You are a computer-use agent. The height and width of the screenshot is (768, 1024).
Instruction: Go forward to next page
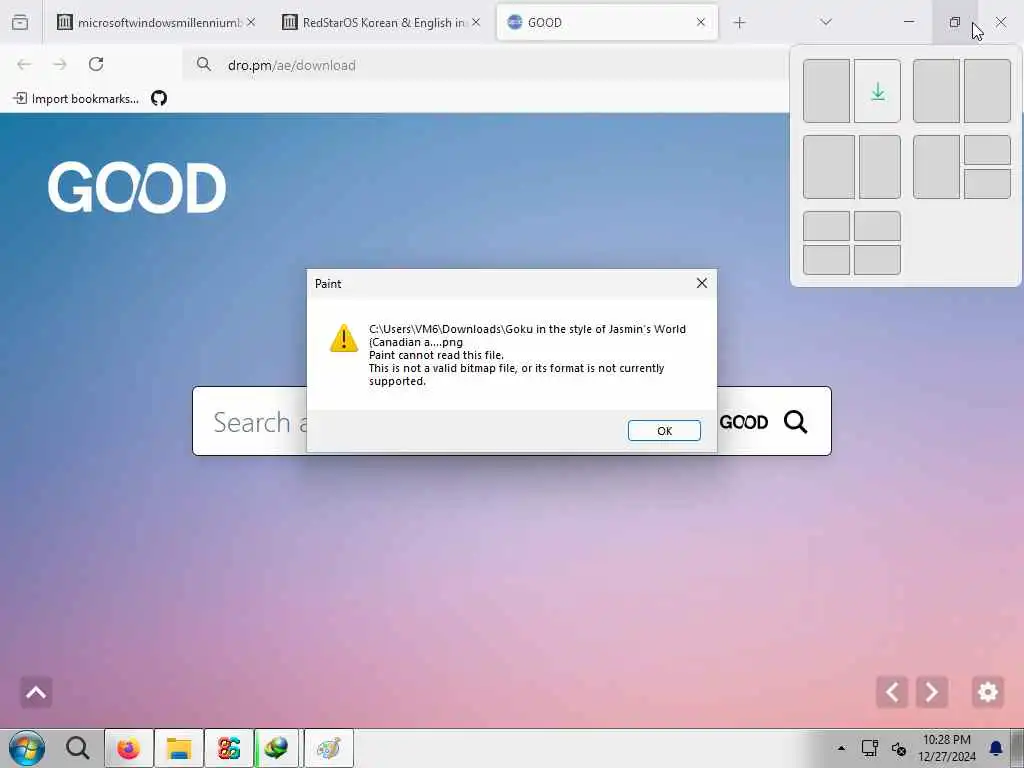[x=60, y=64]
